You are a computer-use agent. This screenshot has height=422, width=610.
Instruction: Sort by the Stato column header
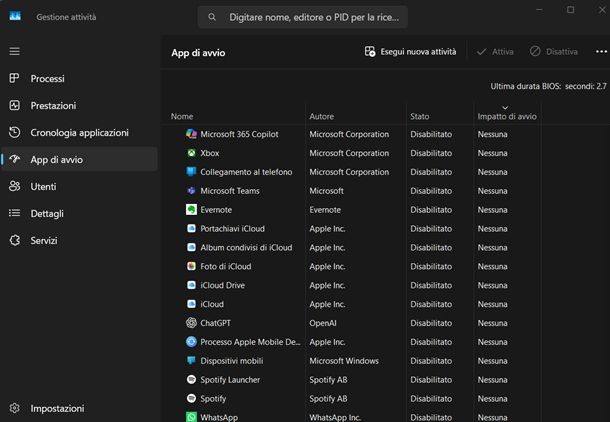420,117
